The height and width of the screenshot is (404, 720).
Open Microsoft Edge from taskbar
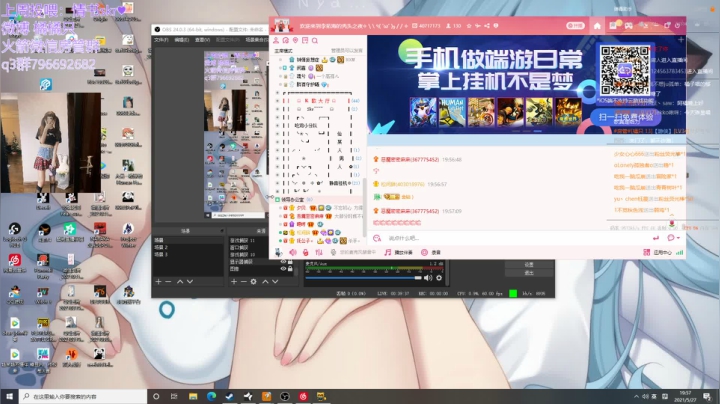point(211,396)
